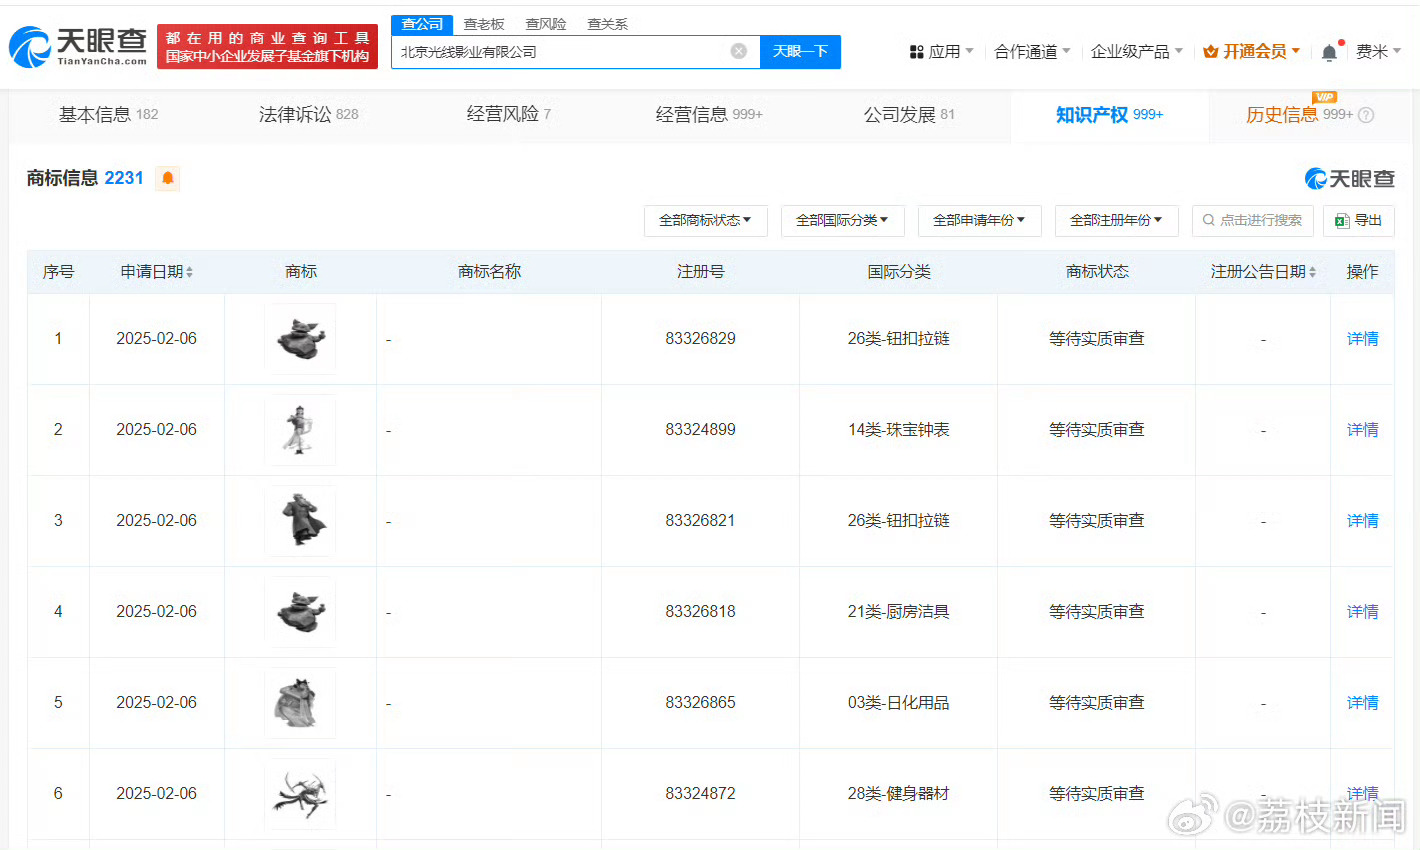Select the 查公司 search mode tab
This screenshot has width=1420, height=850.
coord(422,24)
